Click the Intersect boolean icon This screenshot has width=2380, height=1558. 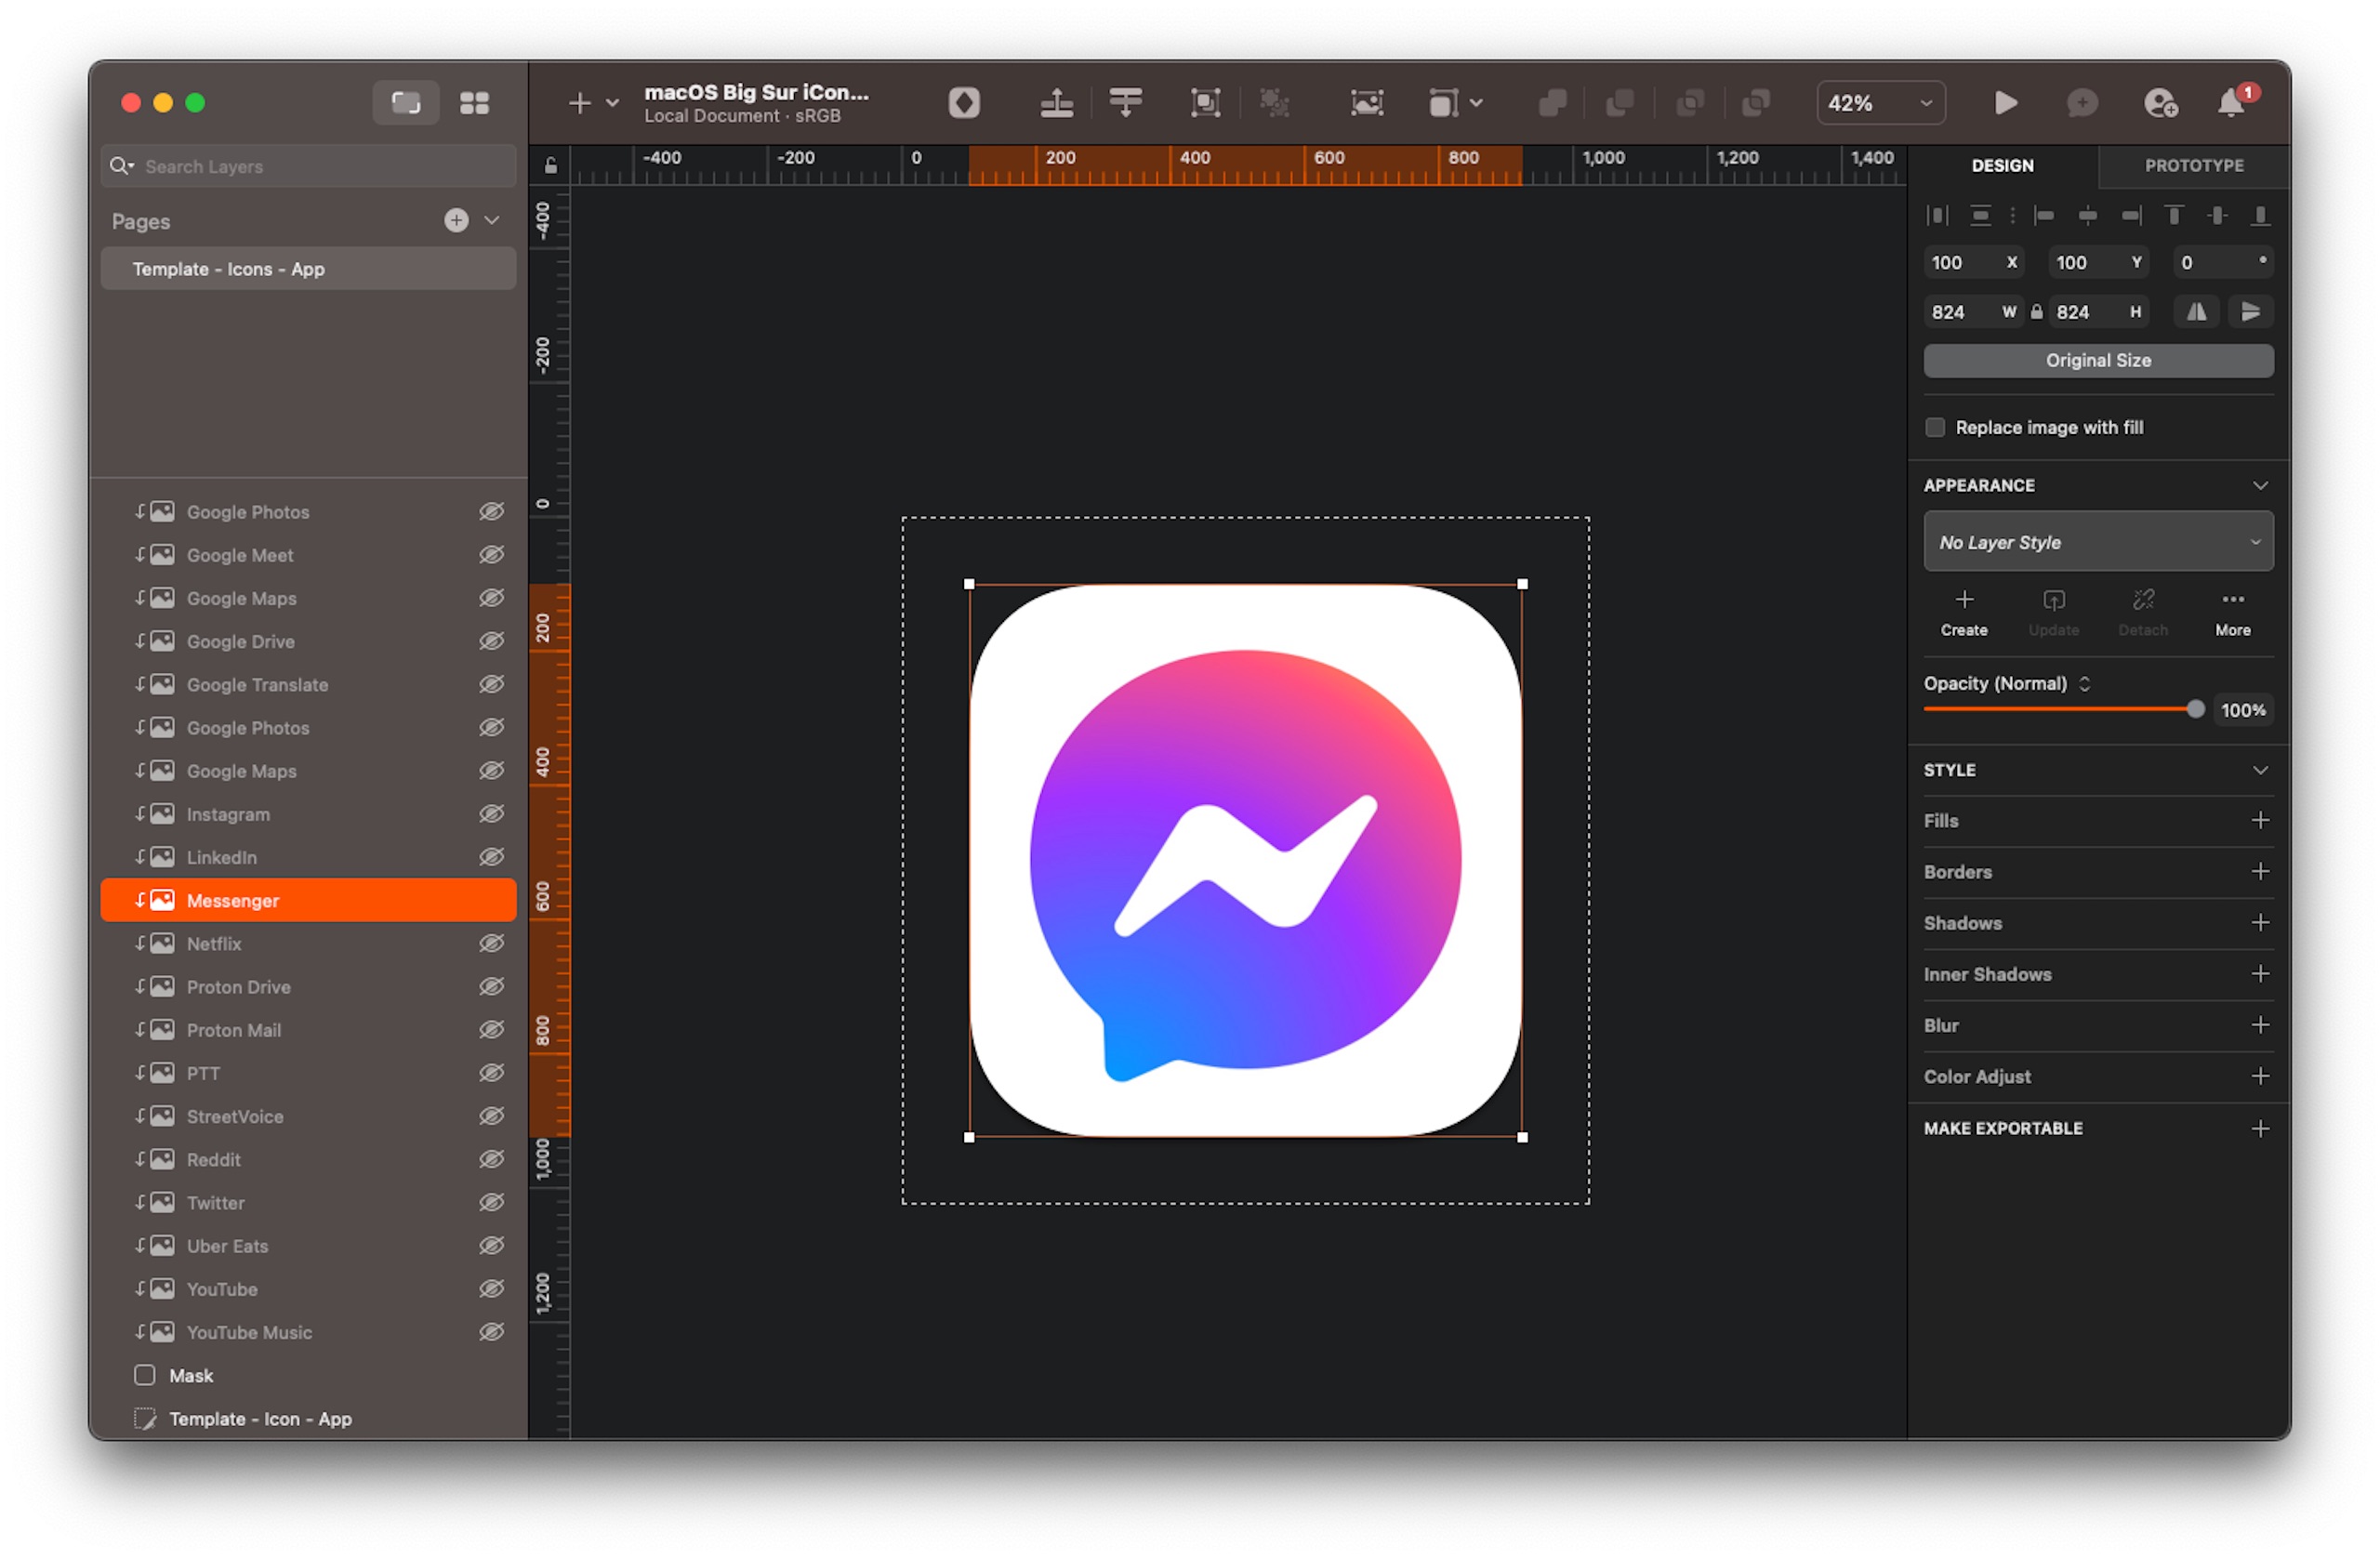pos(1690,103)
